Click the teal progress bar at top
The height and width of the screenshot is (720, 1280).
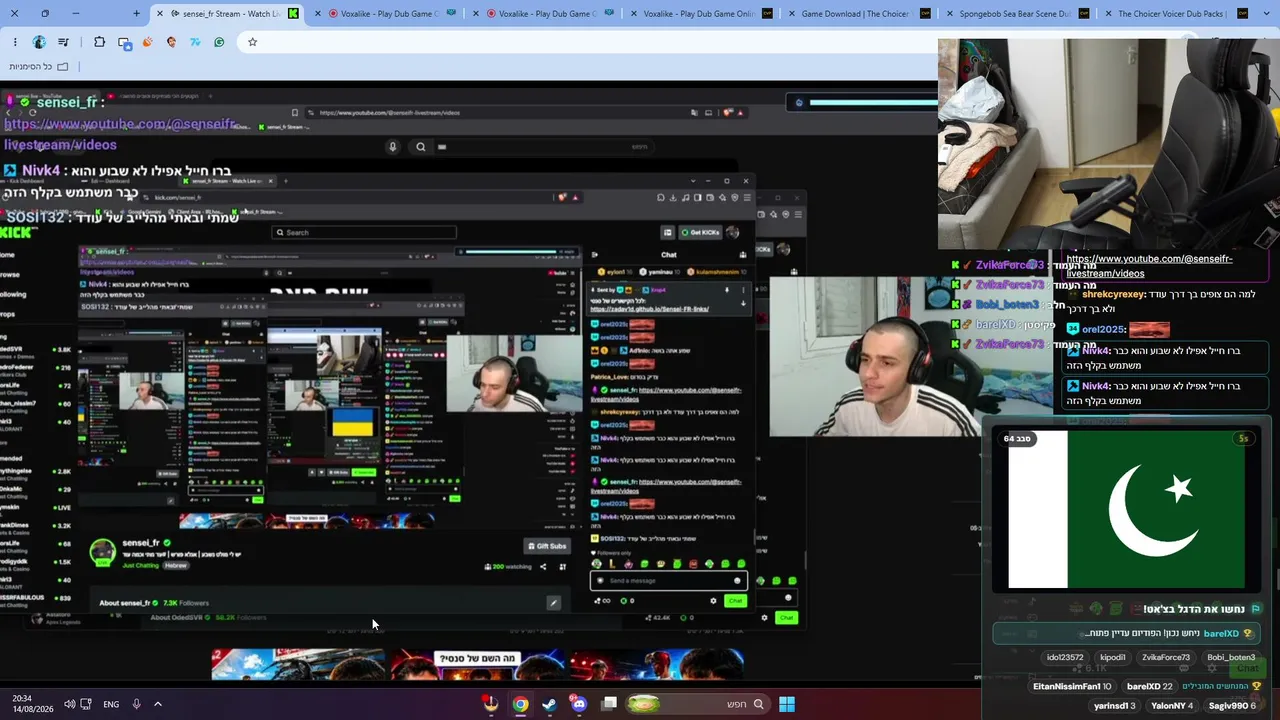point(873,102)
